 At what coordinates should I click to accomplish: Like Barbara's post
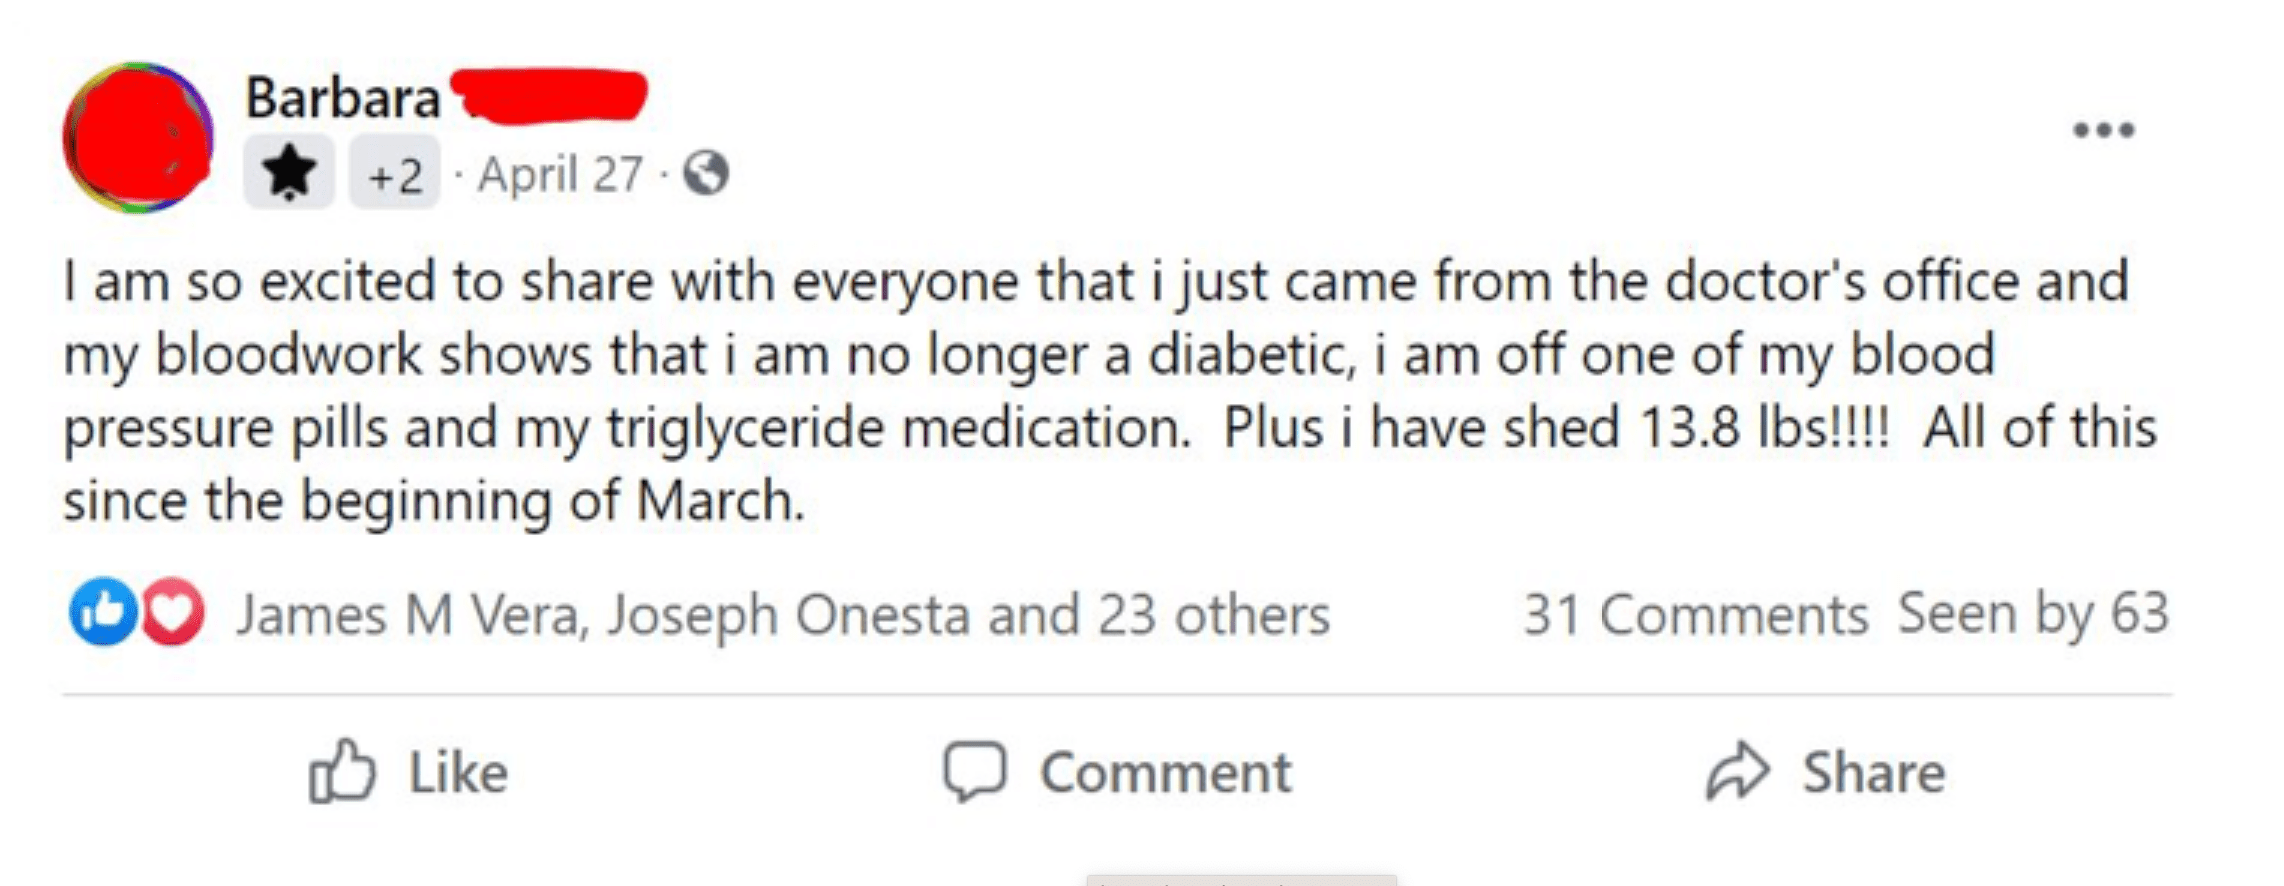pos(408,772)
